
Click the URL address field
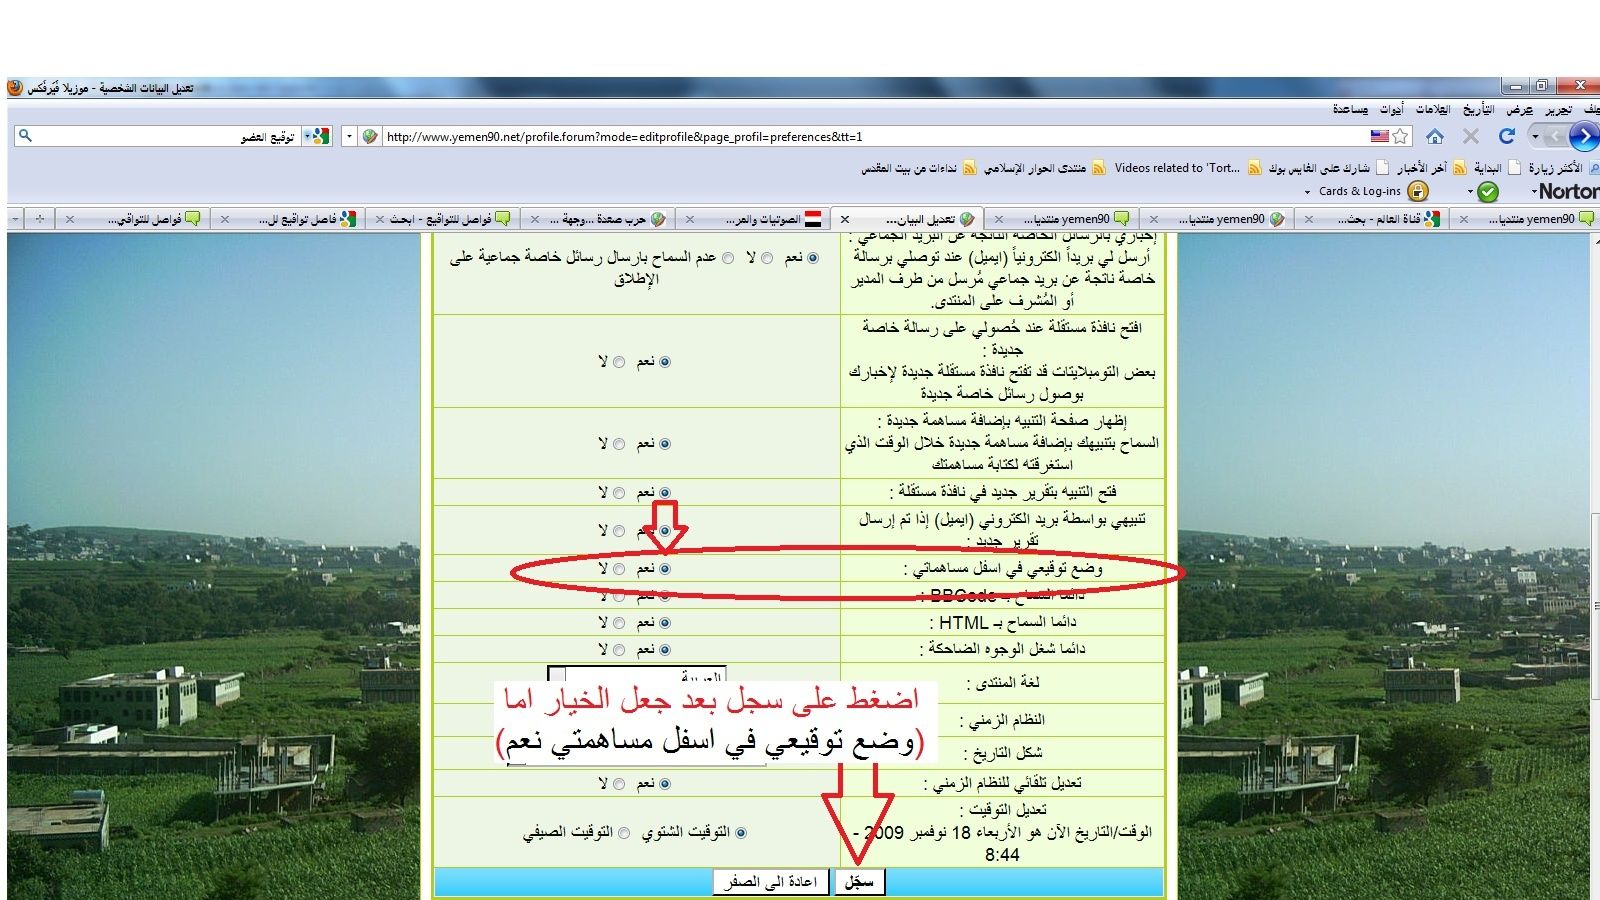tap(875, 136)
